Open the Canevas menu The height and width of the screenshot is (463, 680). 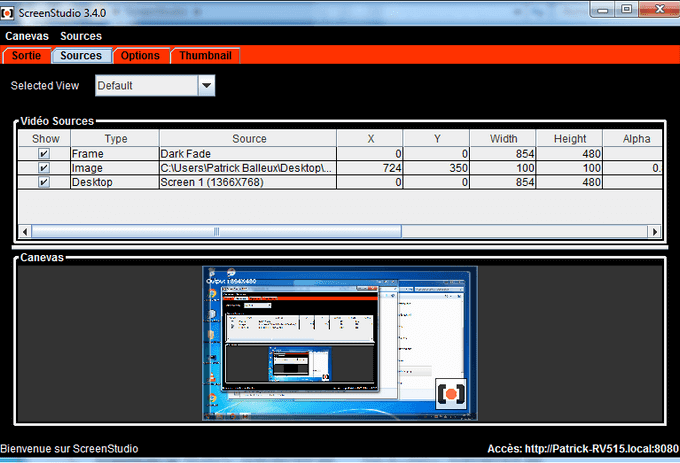point(27,36)
